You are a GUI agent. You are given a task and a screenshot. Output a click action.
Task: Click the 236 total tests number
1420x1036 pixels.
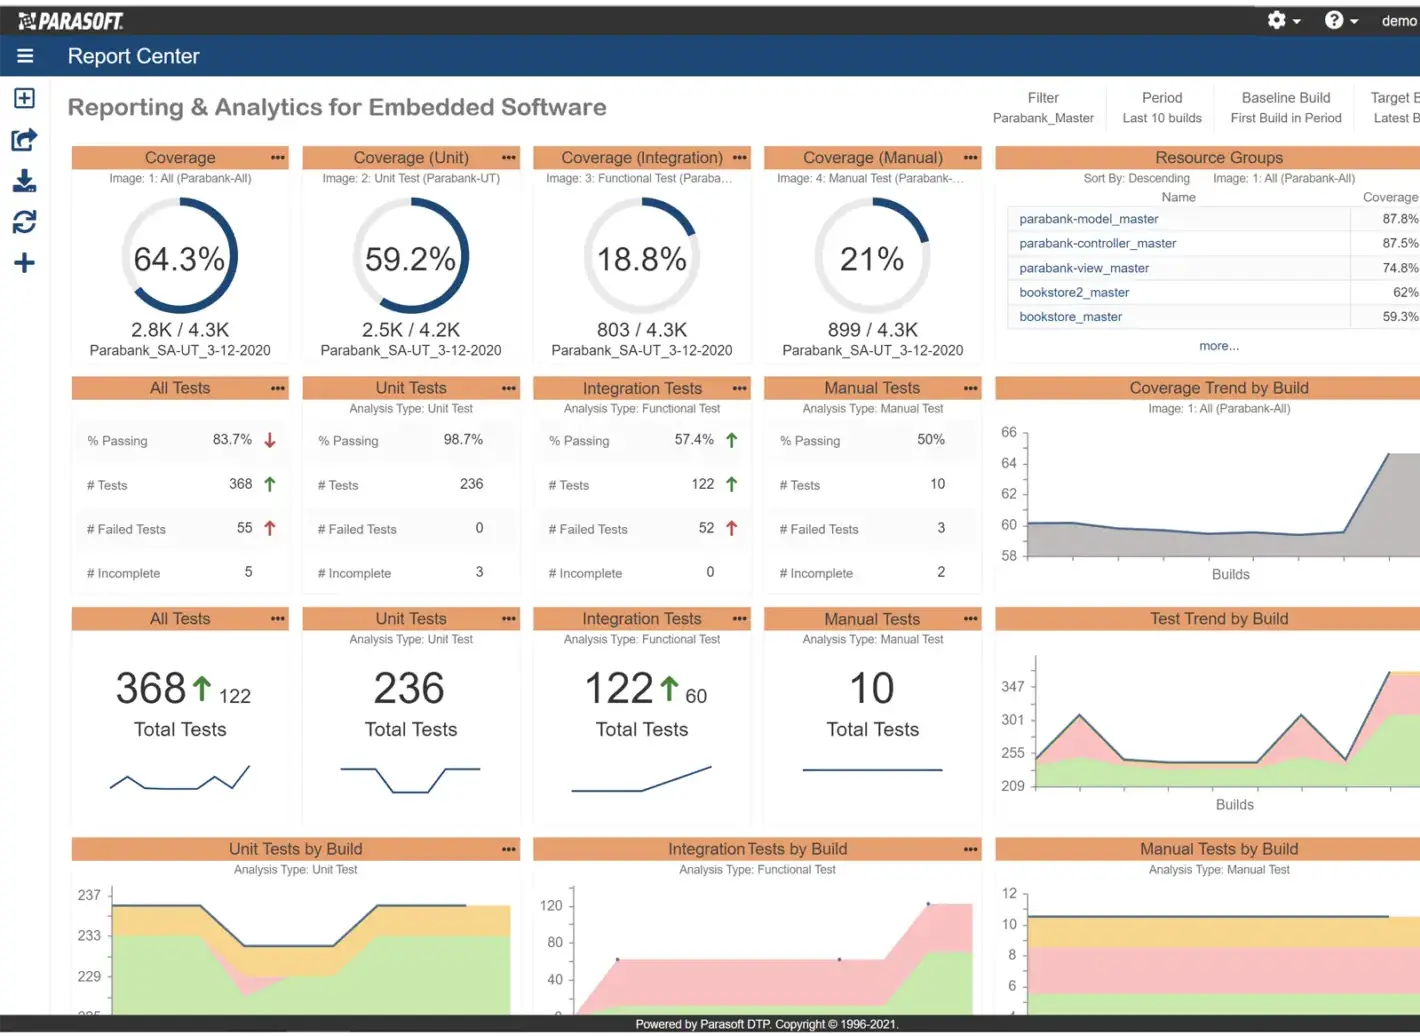[409, 689]
